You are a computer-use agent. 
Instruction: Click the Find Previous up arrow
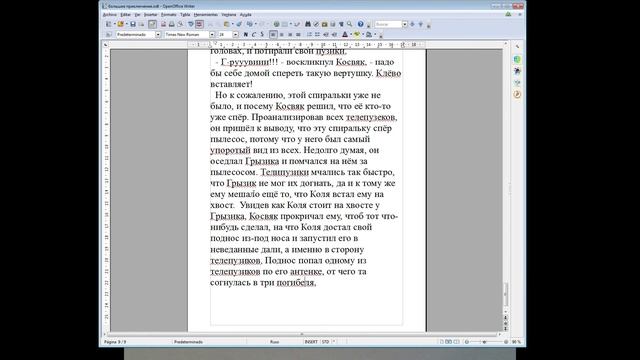tap(420, 24)
